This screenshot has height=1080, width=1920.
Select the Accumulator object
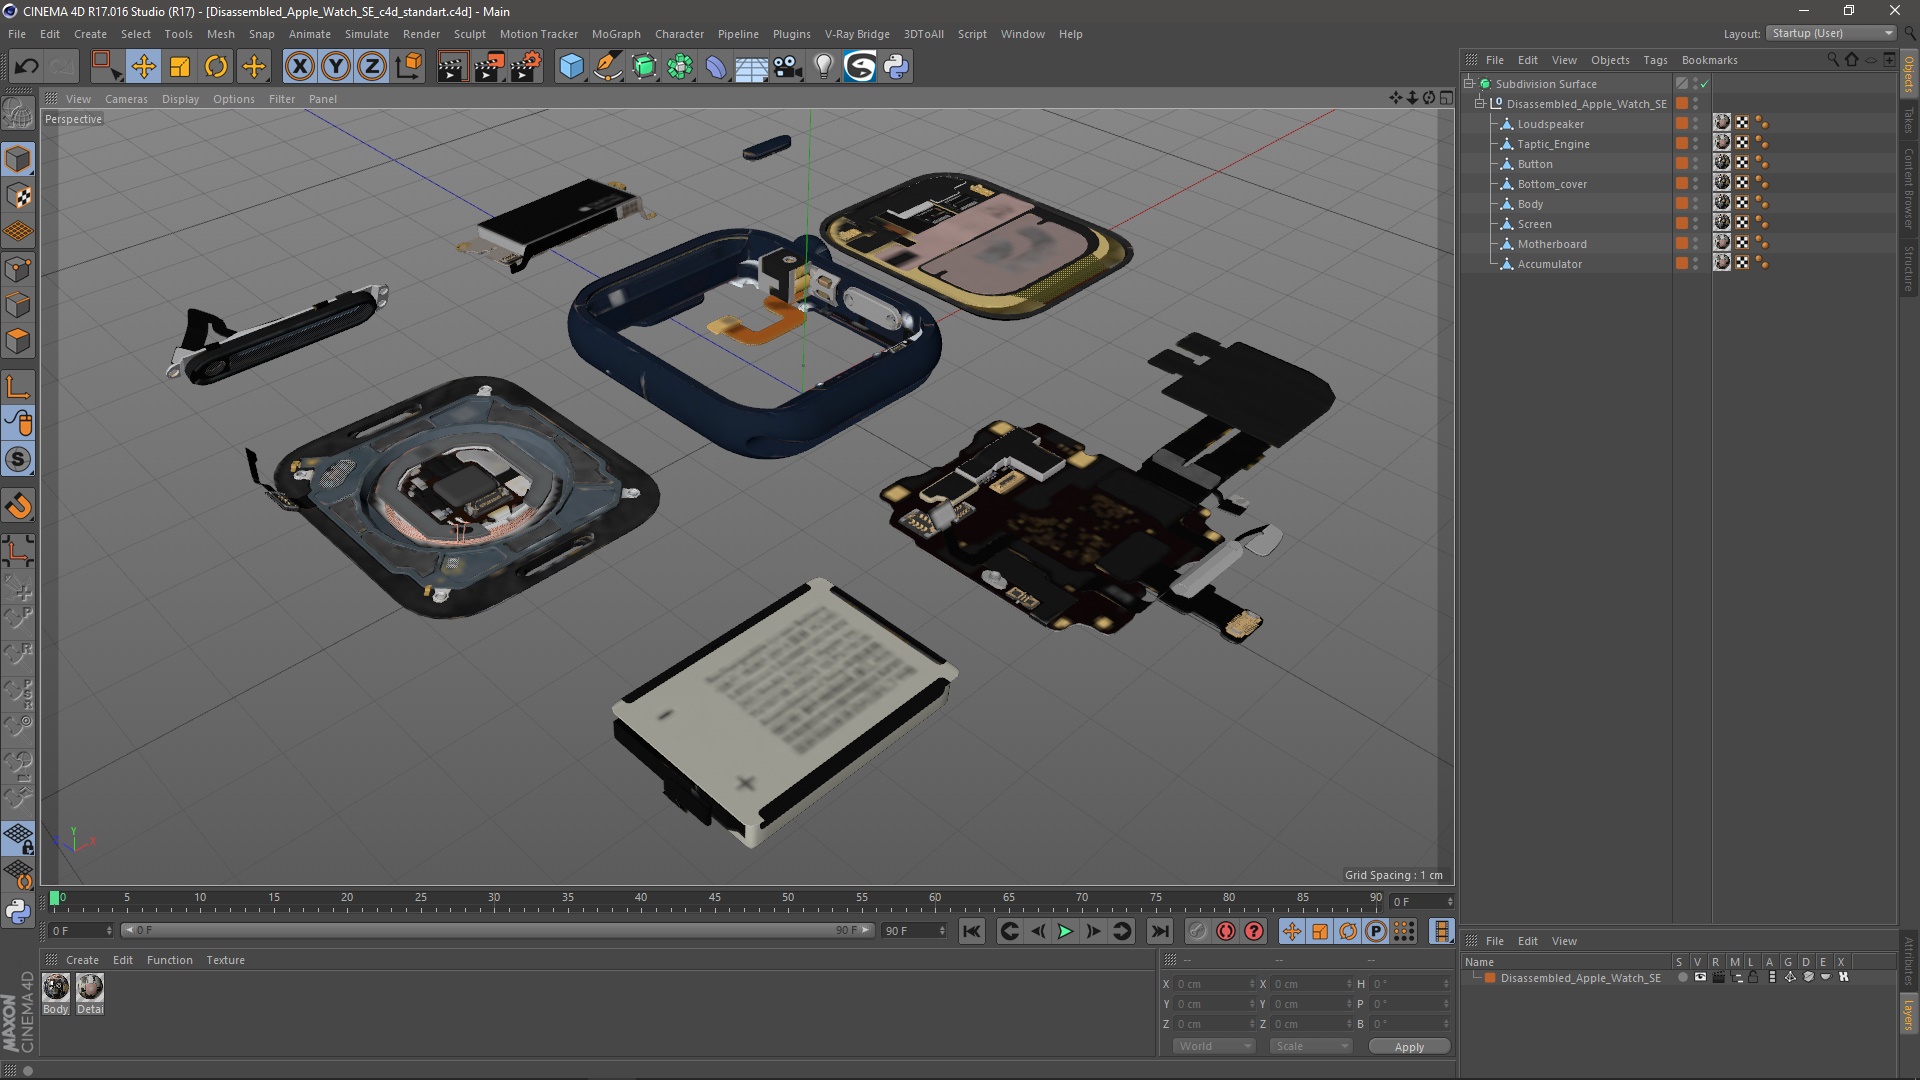[x=1549, y=264]
